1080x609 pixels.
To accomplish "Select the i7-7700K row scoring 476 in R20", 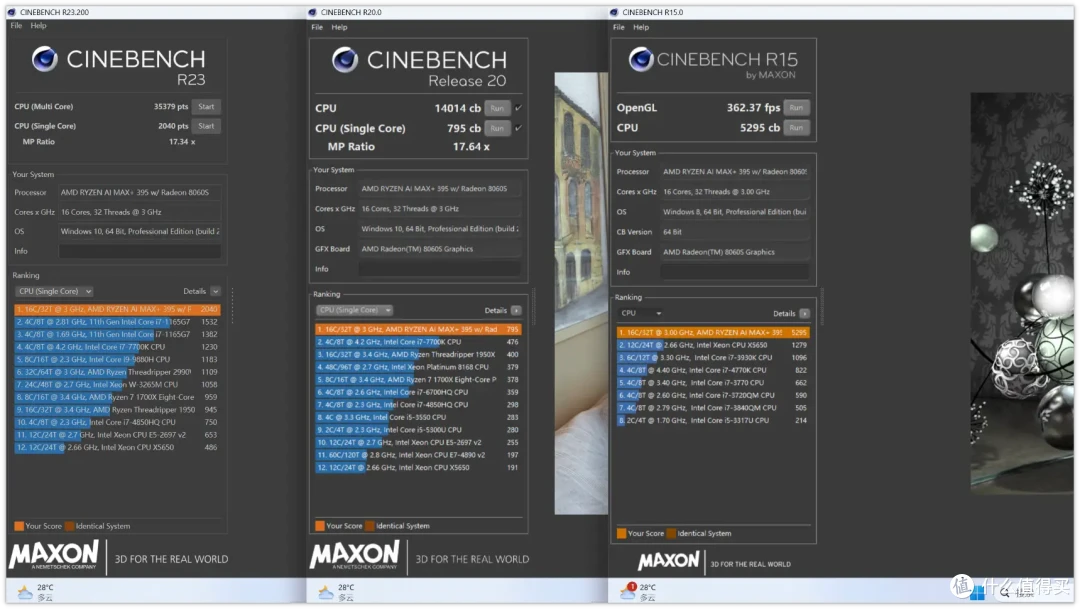I will (418, 342).
